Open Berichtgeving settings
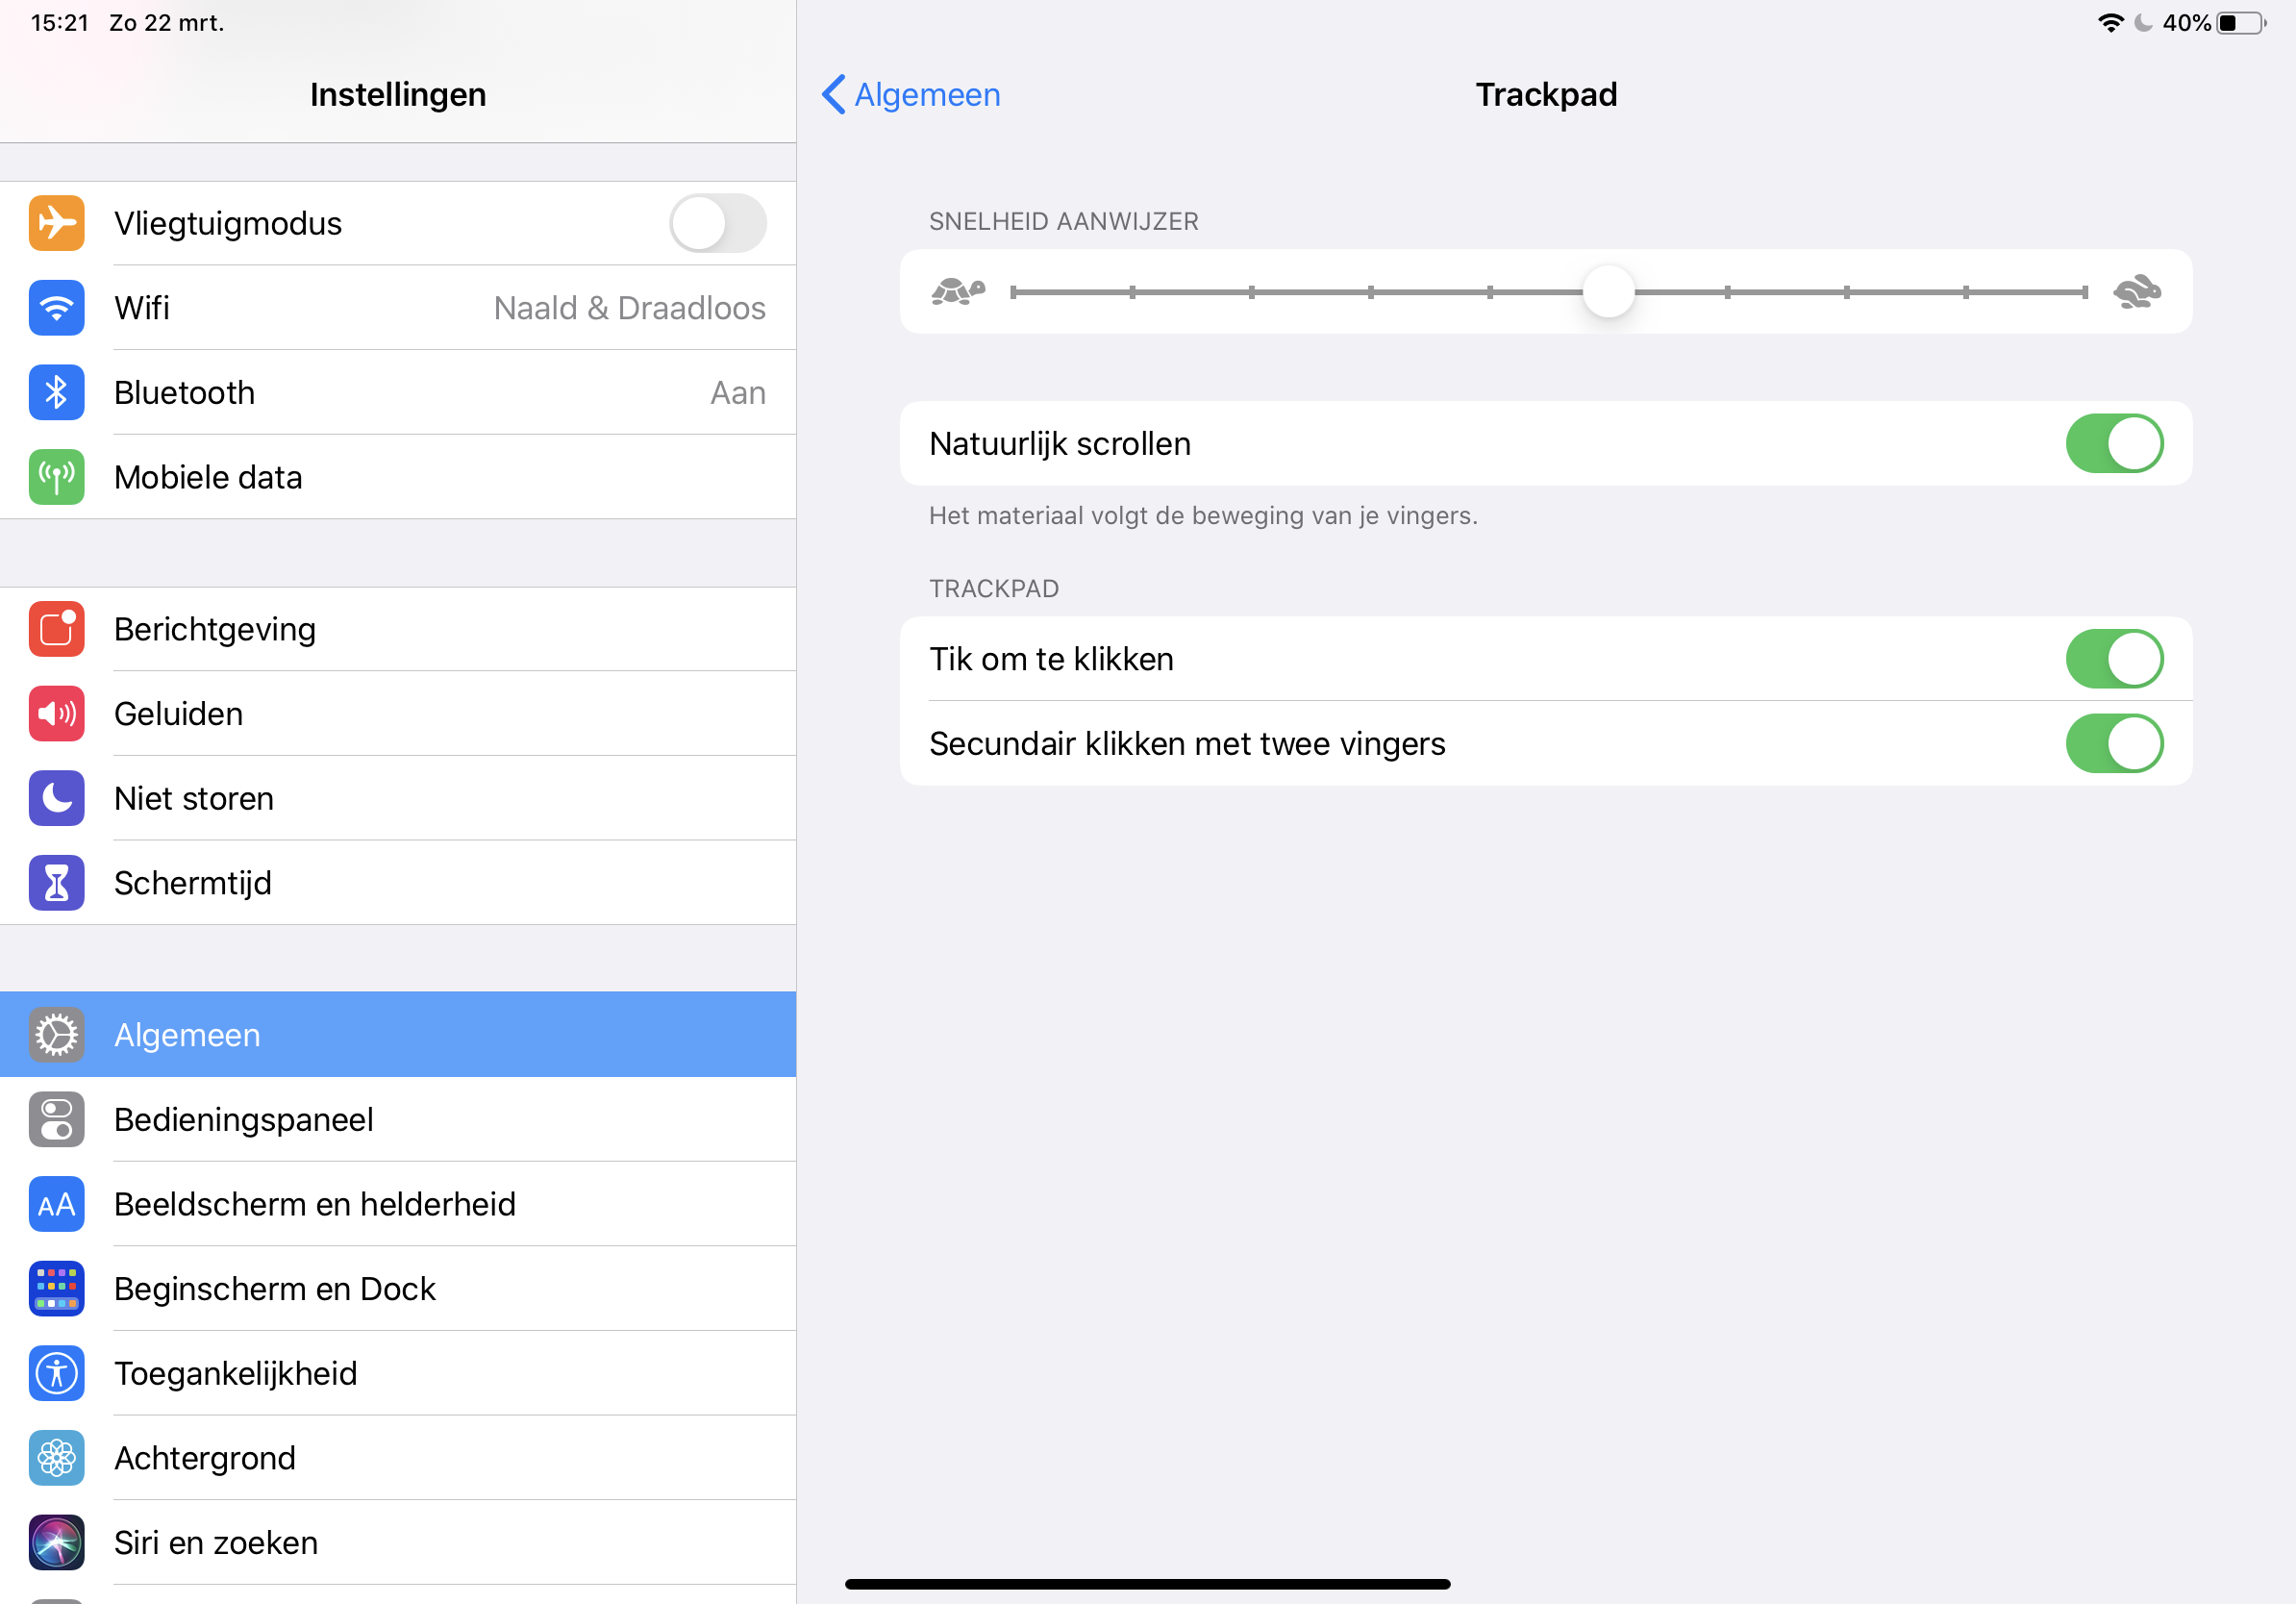 [215, 629]
